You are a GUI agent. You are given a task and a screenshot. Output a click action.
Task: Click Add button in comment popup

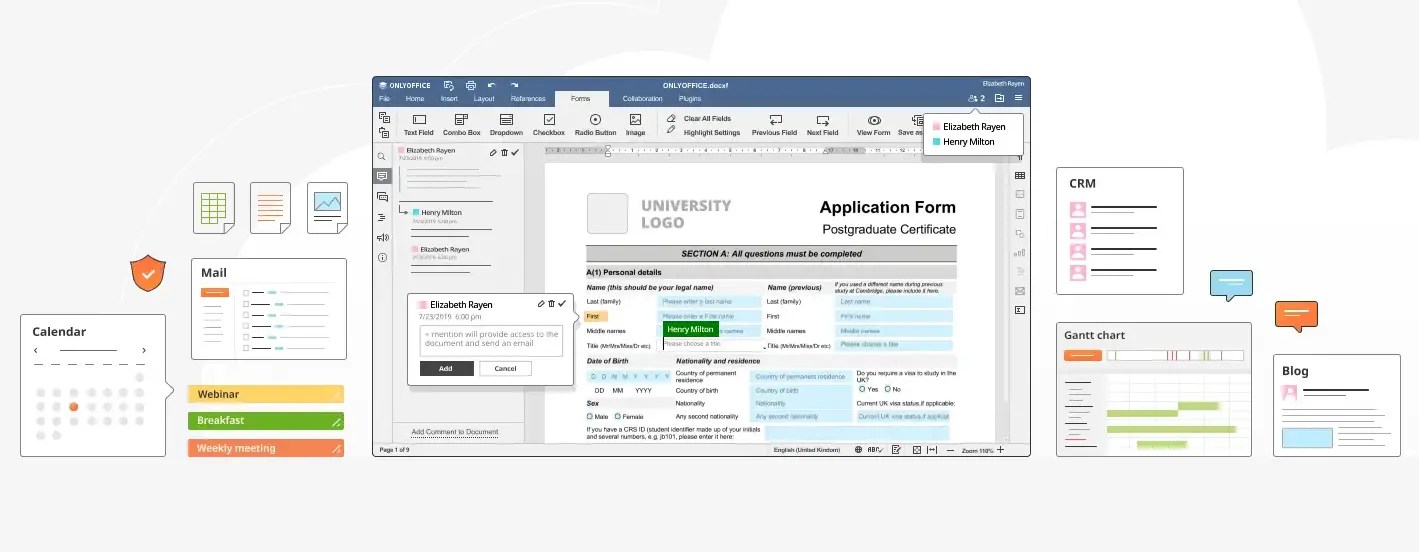point(446,369)
